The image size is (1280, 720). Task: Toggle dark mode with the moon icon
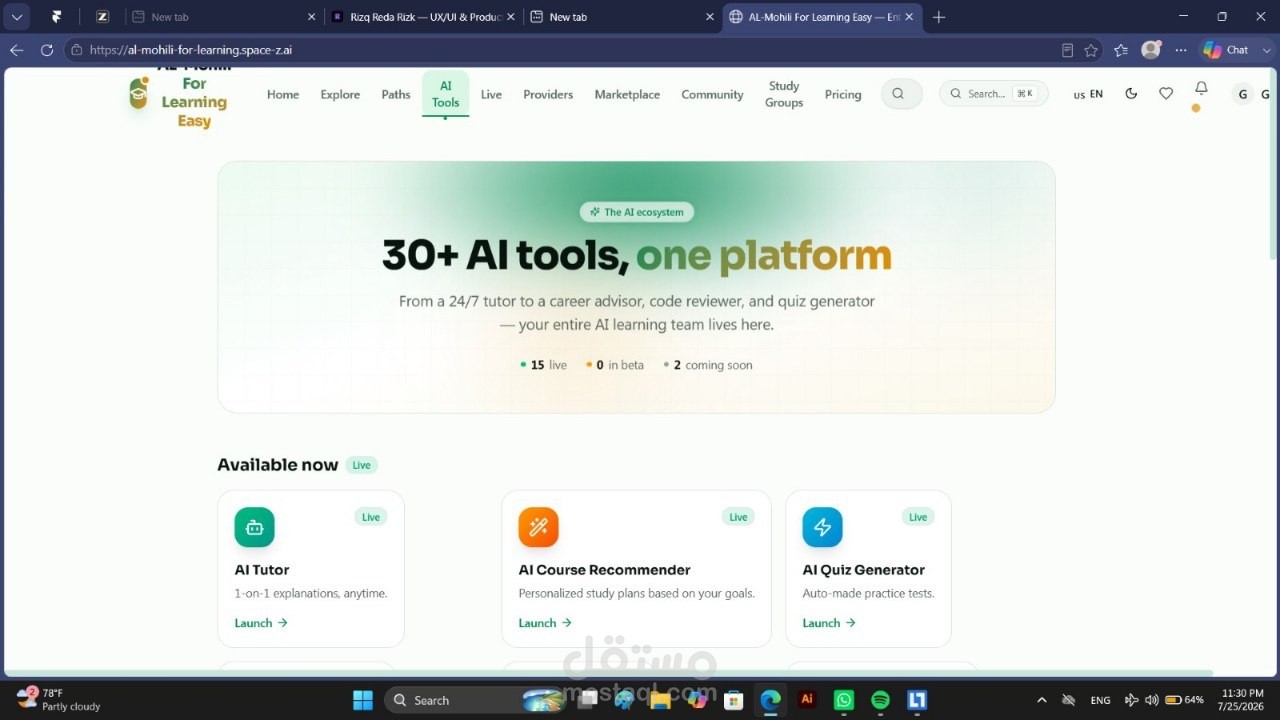tap(1131, 94)
